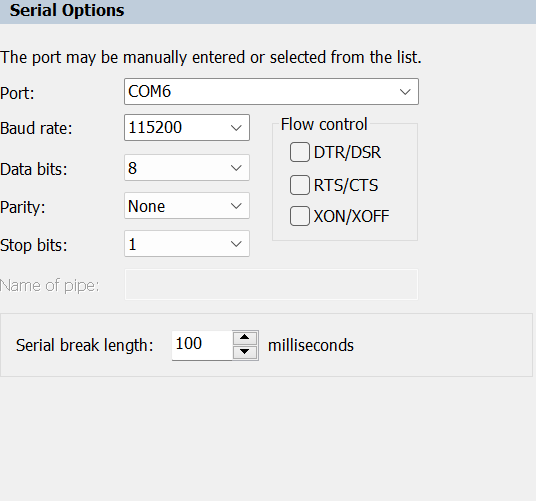Click the Flow control group label
The image size is (536, 501).
point(324,124)
